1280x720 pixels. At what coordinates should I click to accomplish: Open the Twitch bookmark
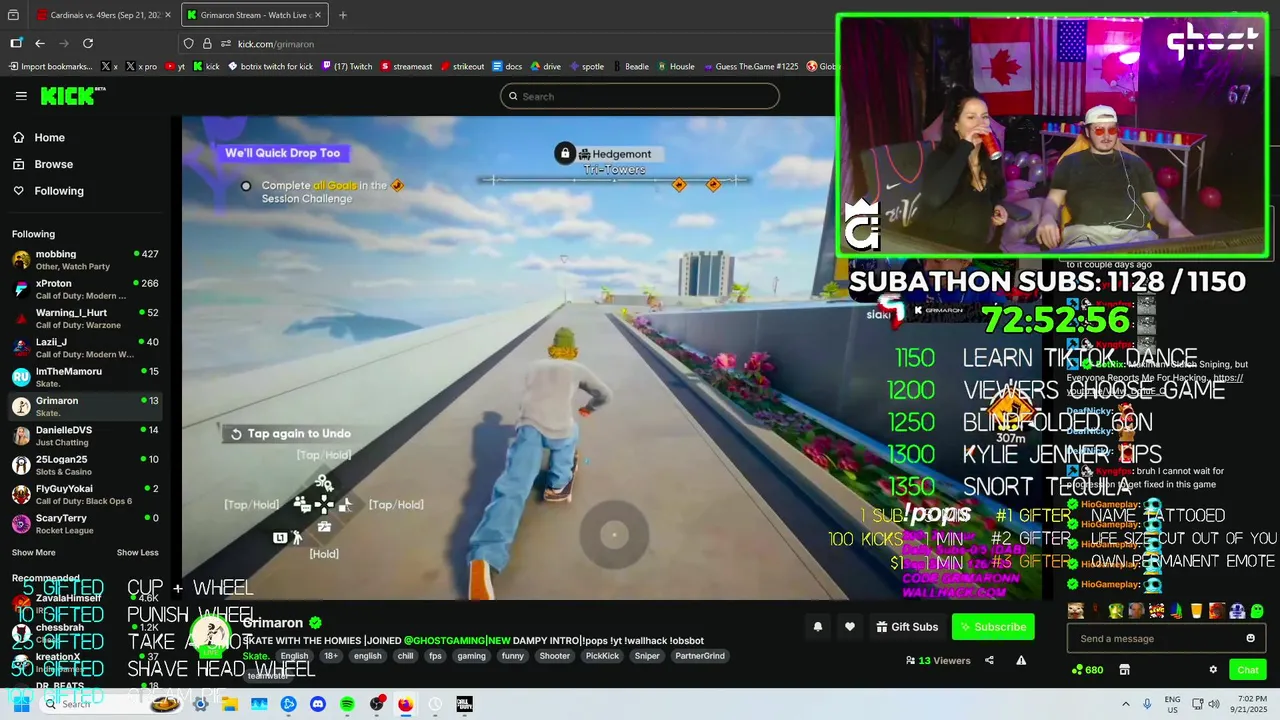click(x=347, y=67)
